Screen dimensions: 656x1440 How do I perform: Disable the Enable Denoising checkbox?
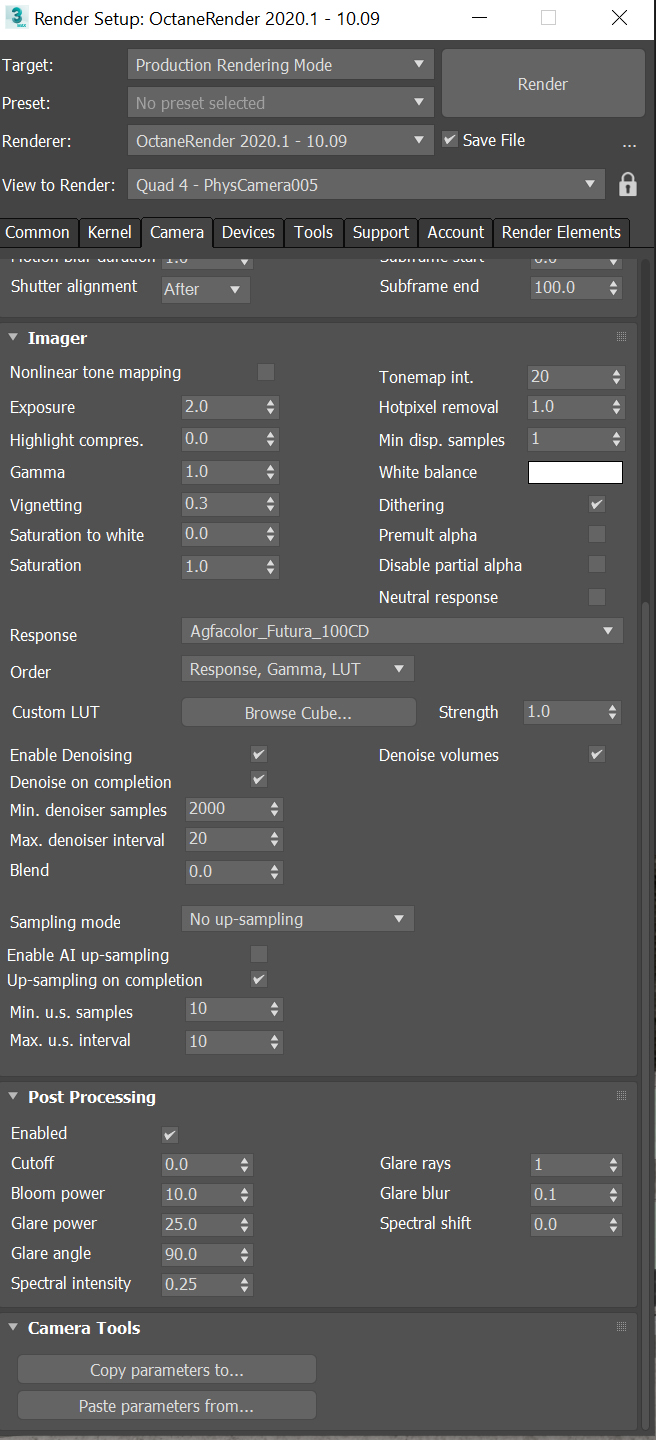(259, 754)
